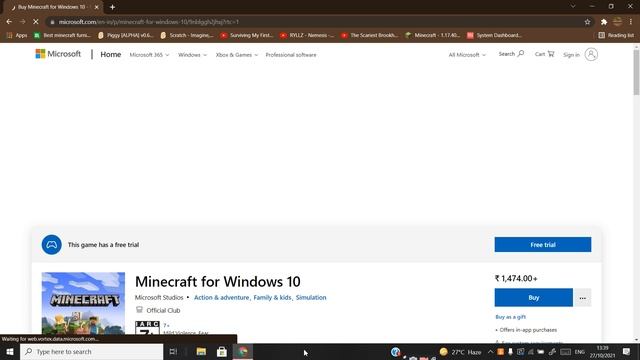Open the 'Best minecraft furni...' bookmark
This screenshot has height=360, width=640.
point(62,35)
